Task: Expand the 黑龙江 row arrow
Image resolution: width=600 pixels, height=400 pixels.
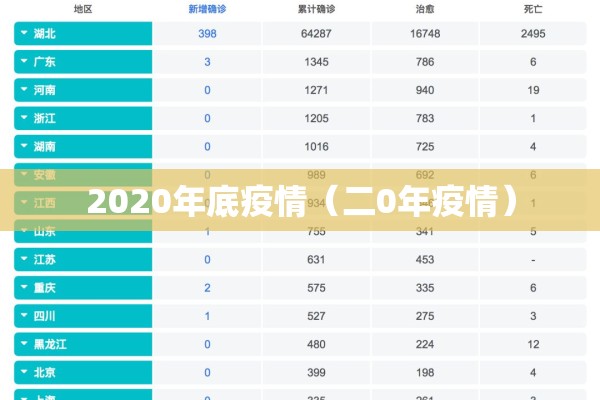Action: click(24, 344)
